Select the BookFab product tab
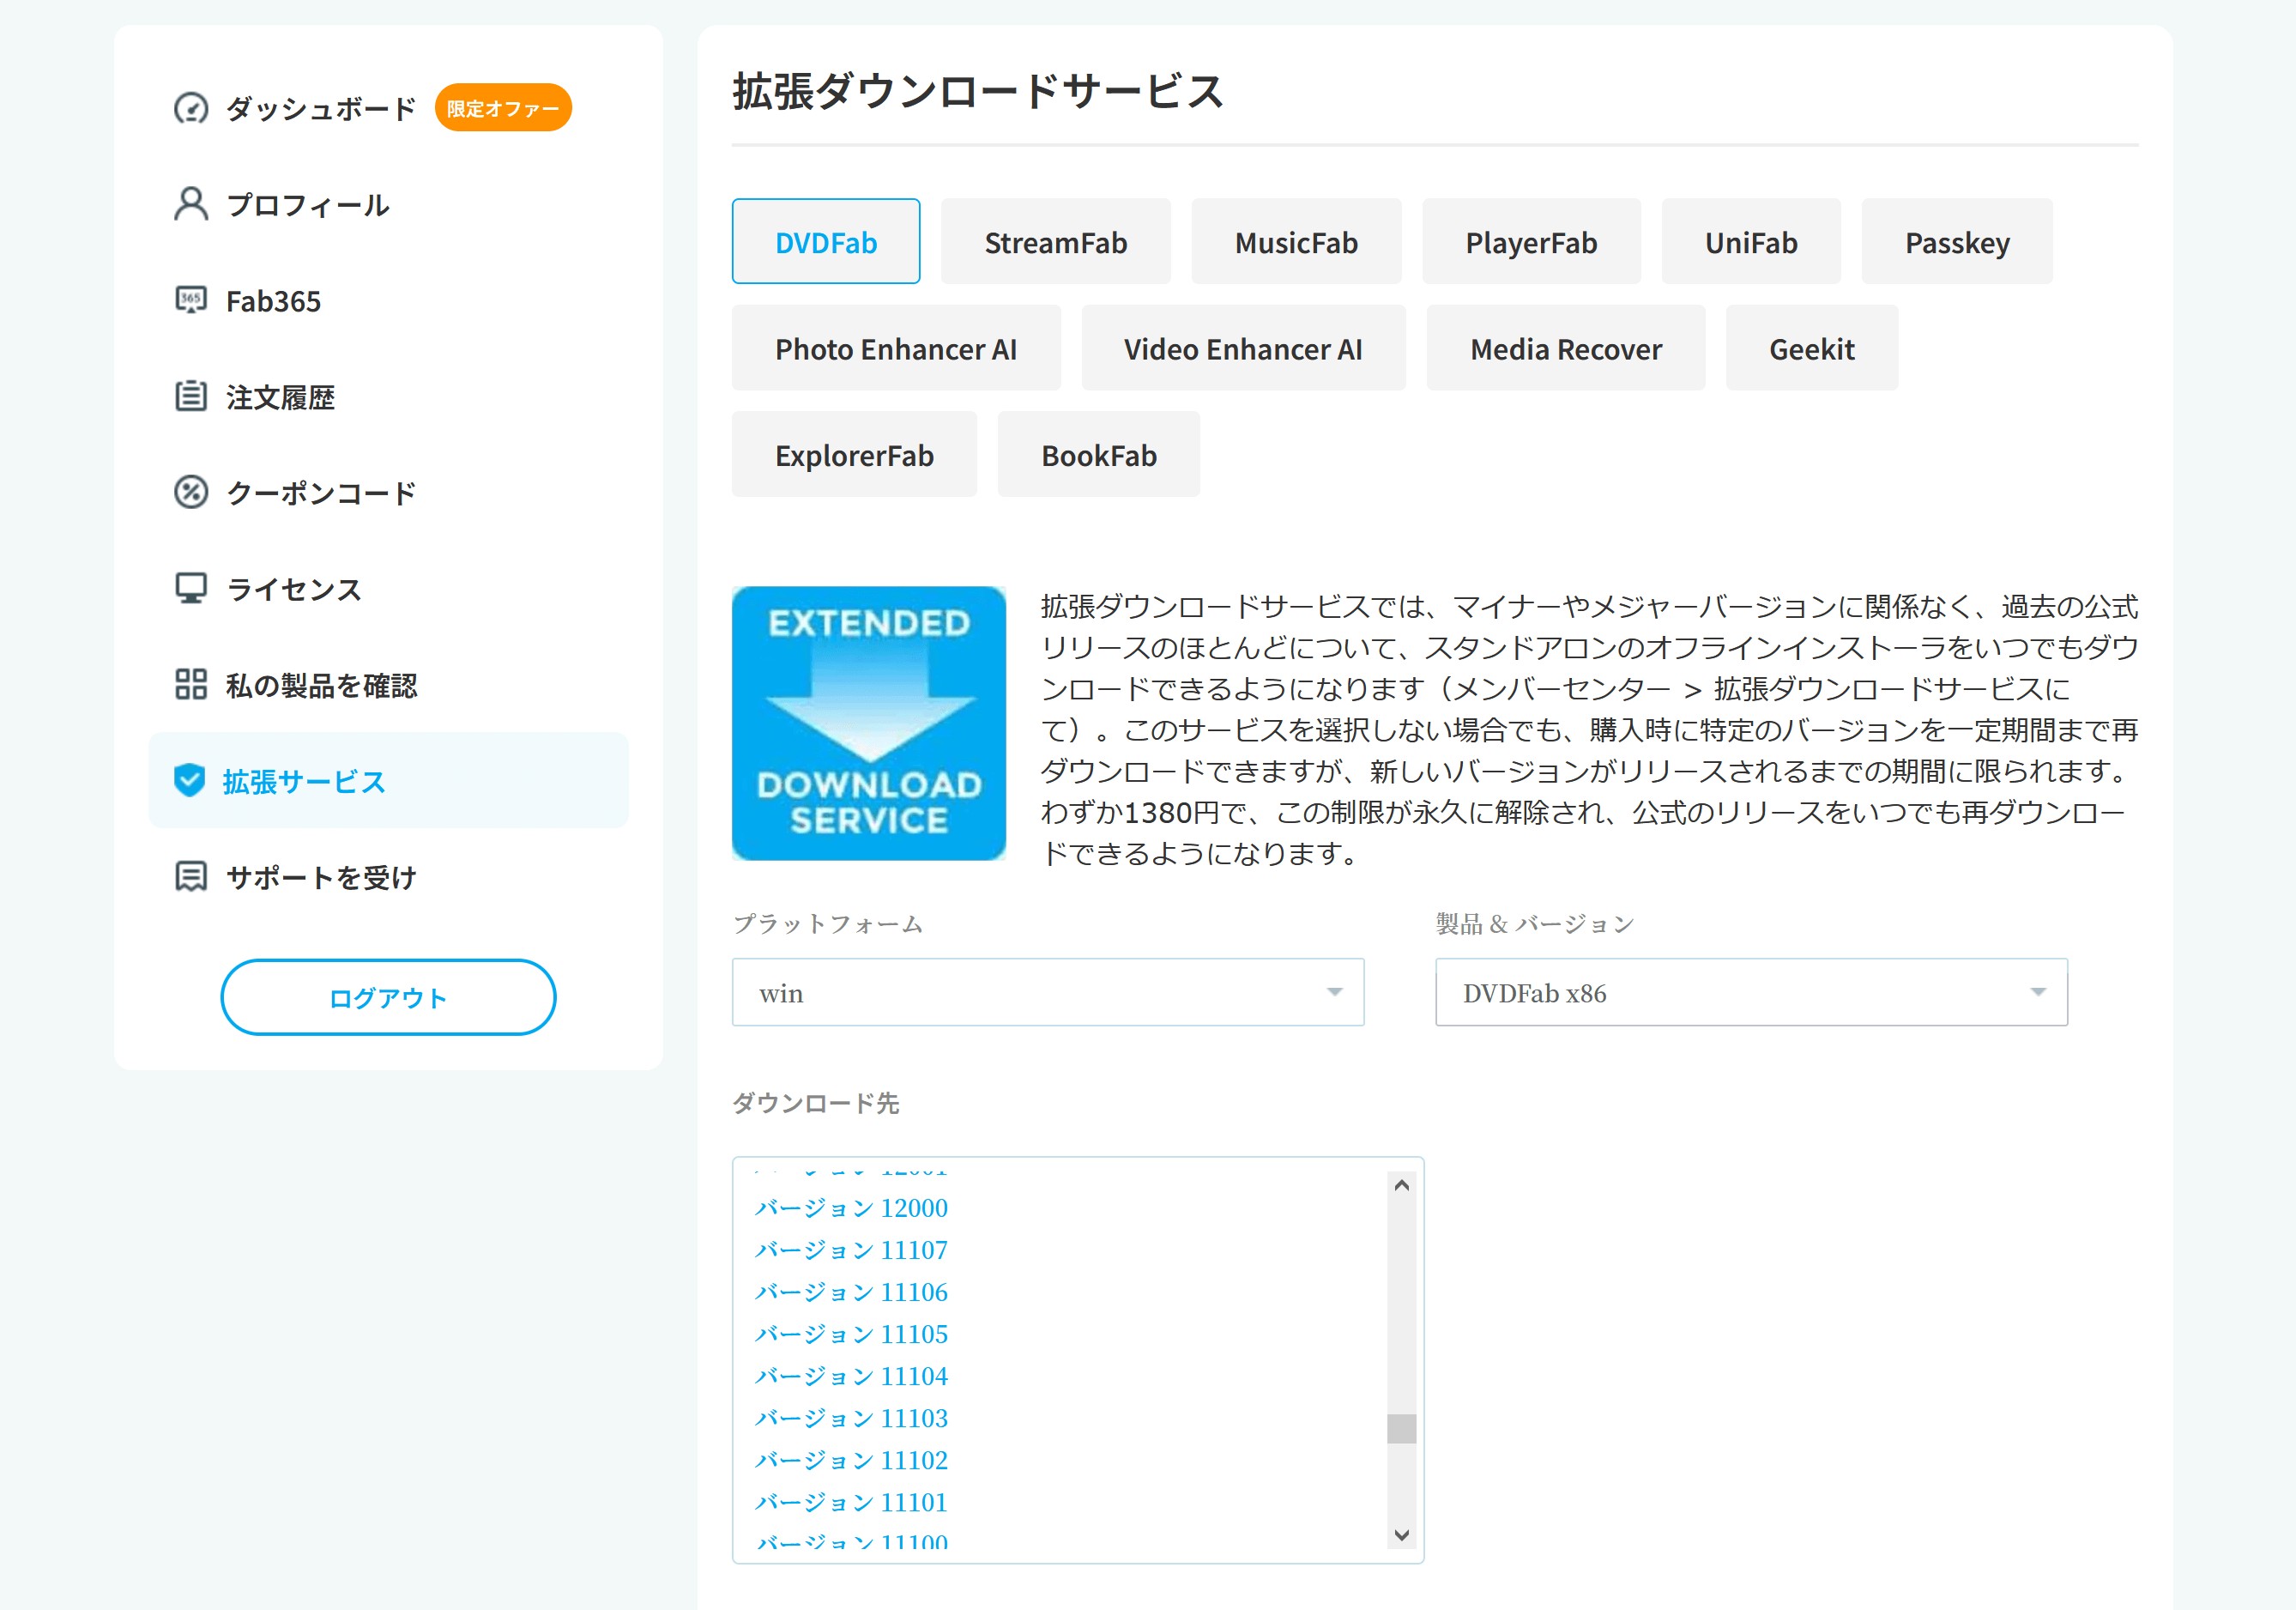The width and height of the screenshot is (2296, 1610). 1099,454
